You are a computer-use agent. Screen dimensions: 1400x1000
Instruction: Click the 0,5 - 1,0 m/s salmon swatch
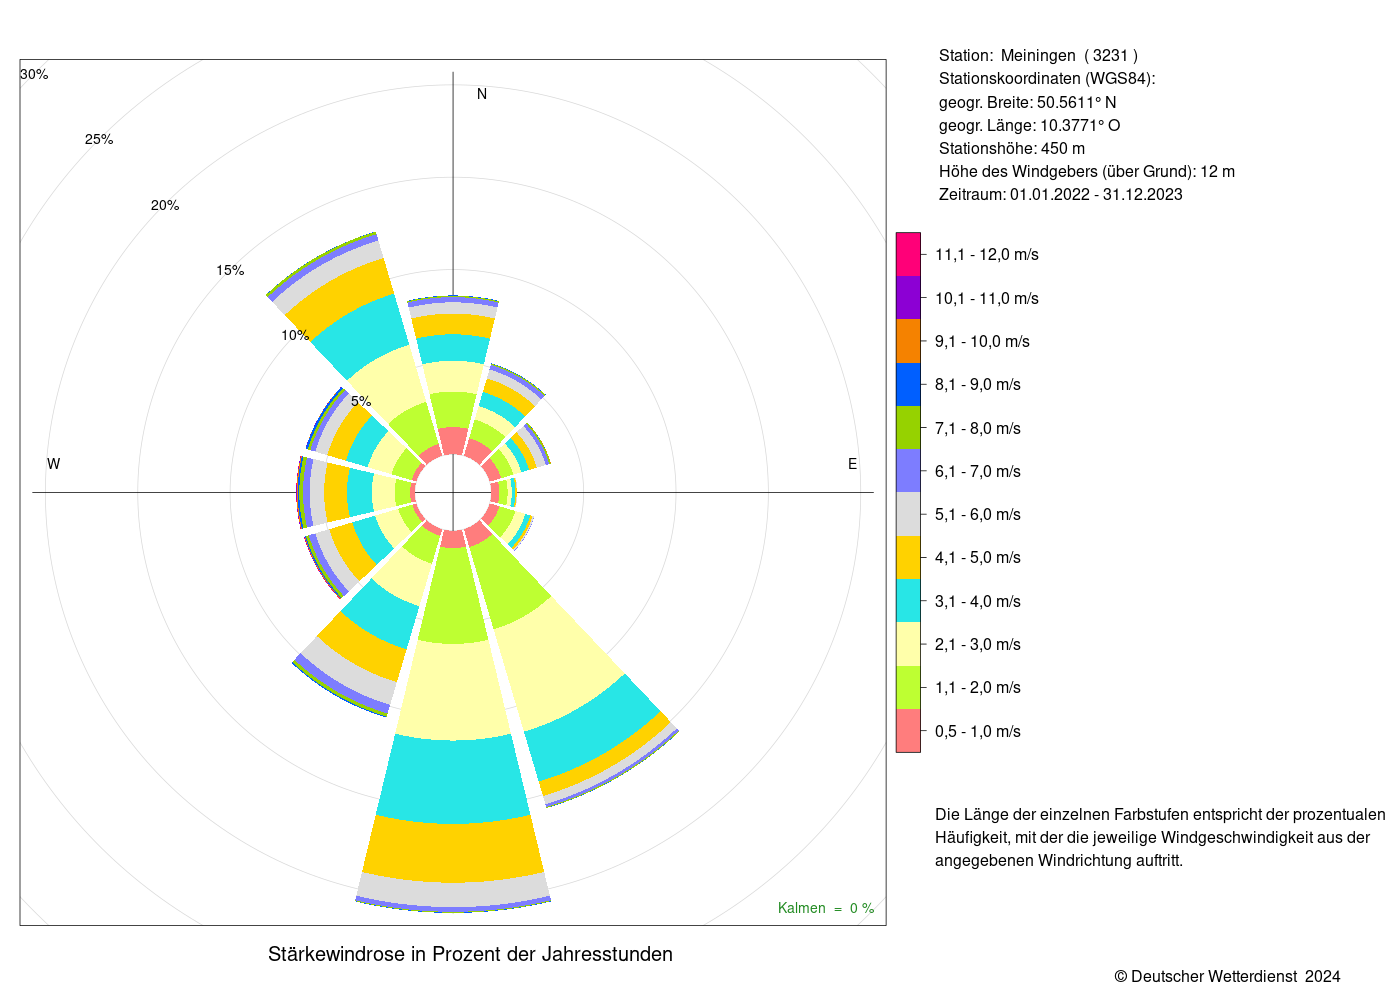pos(908,731)
